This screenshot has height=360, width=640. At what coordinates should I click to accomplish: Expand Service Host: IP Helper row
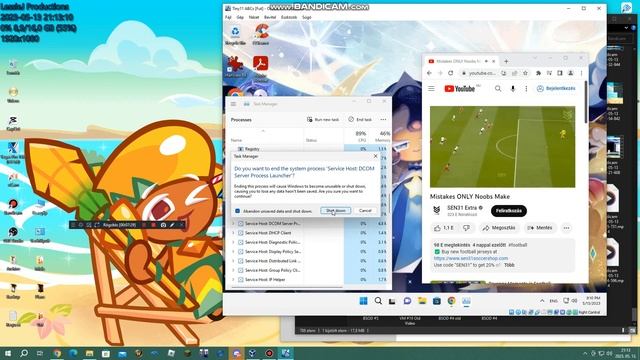(233, 280)
